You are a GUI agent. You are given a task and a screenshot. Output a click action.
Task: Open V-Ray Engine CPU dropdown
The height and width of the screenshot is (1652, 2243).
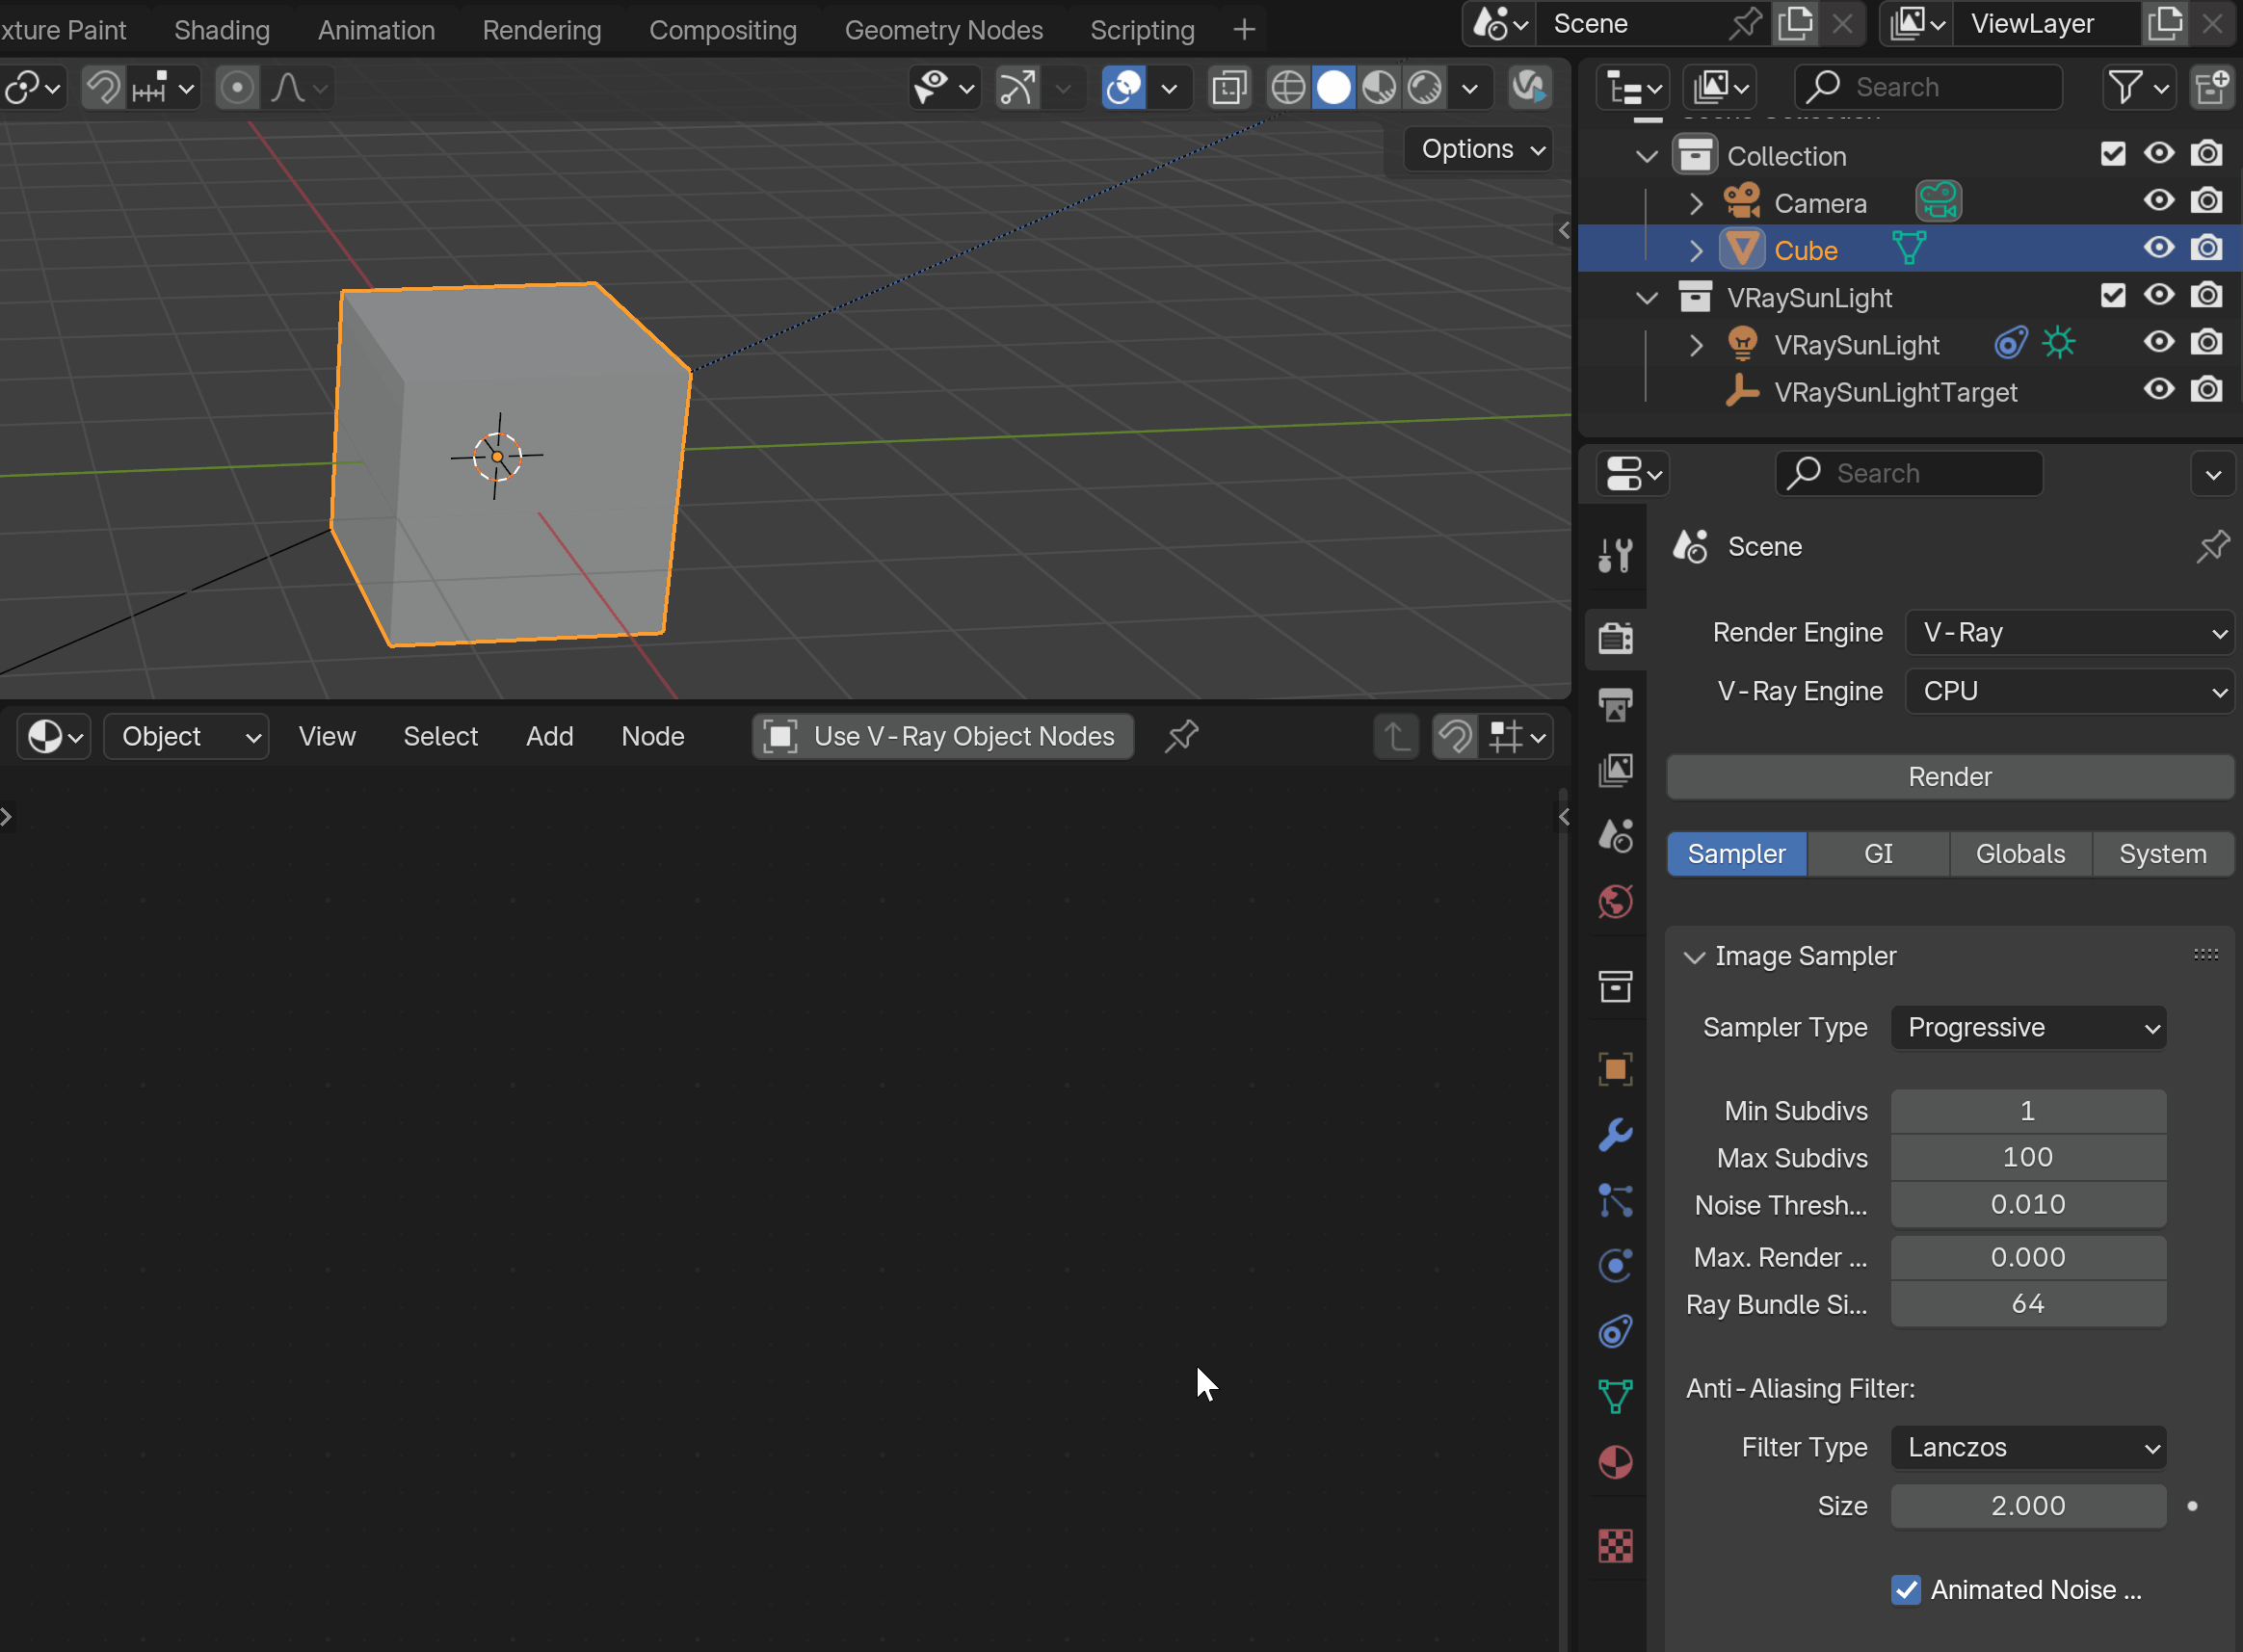click(x=2069, y=691)
